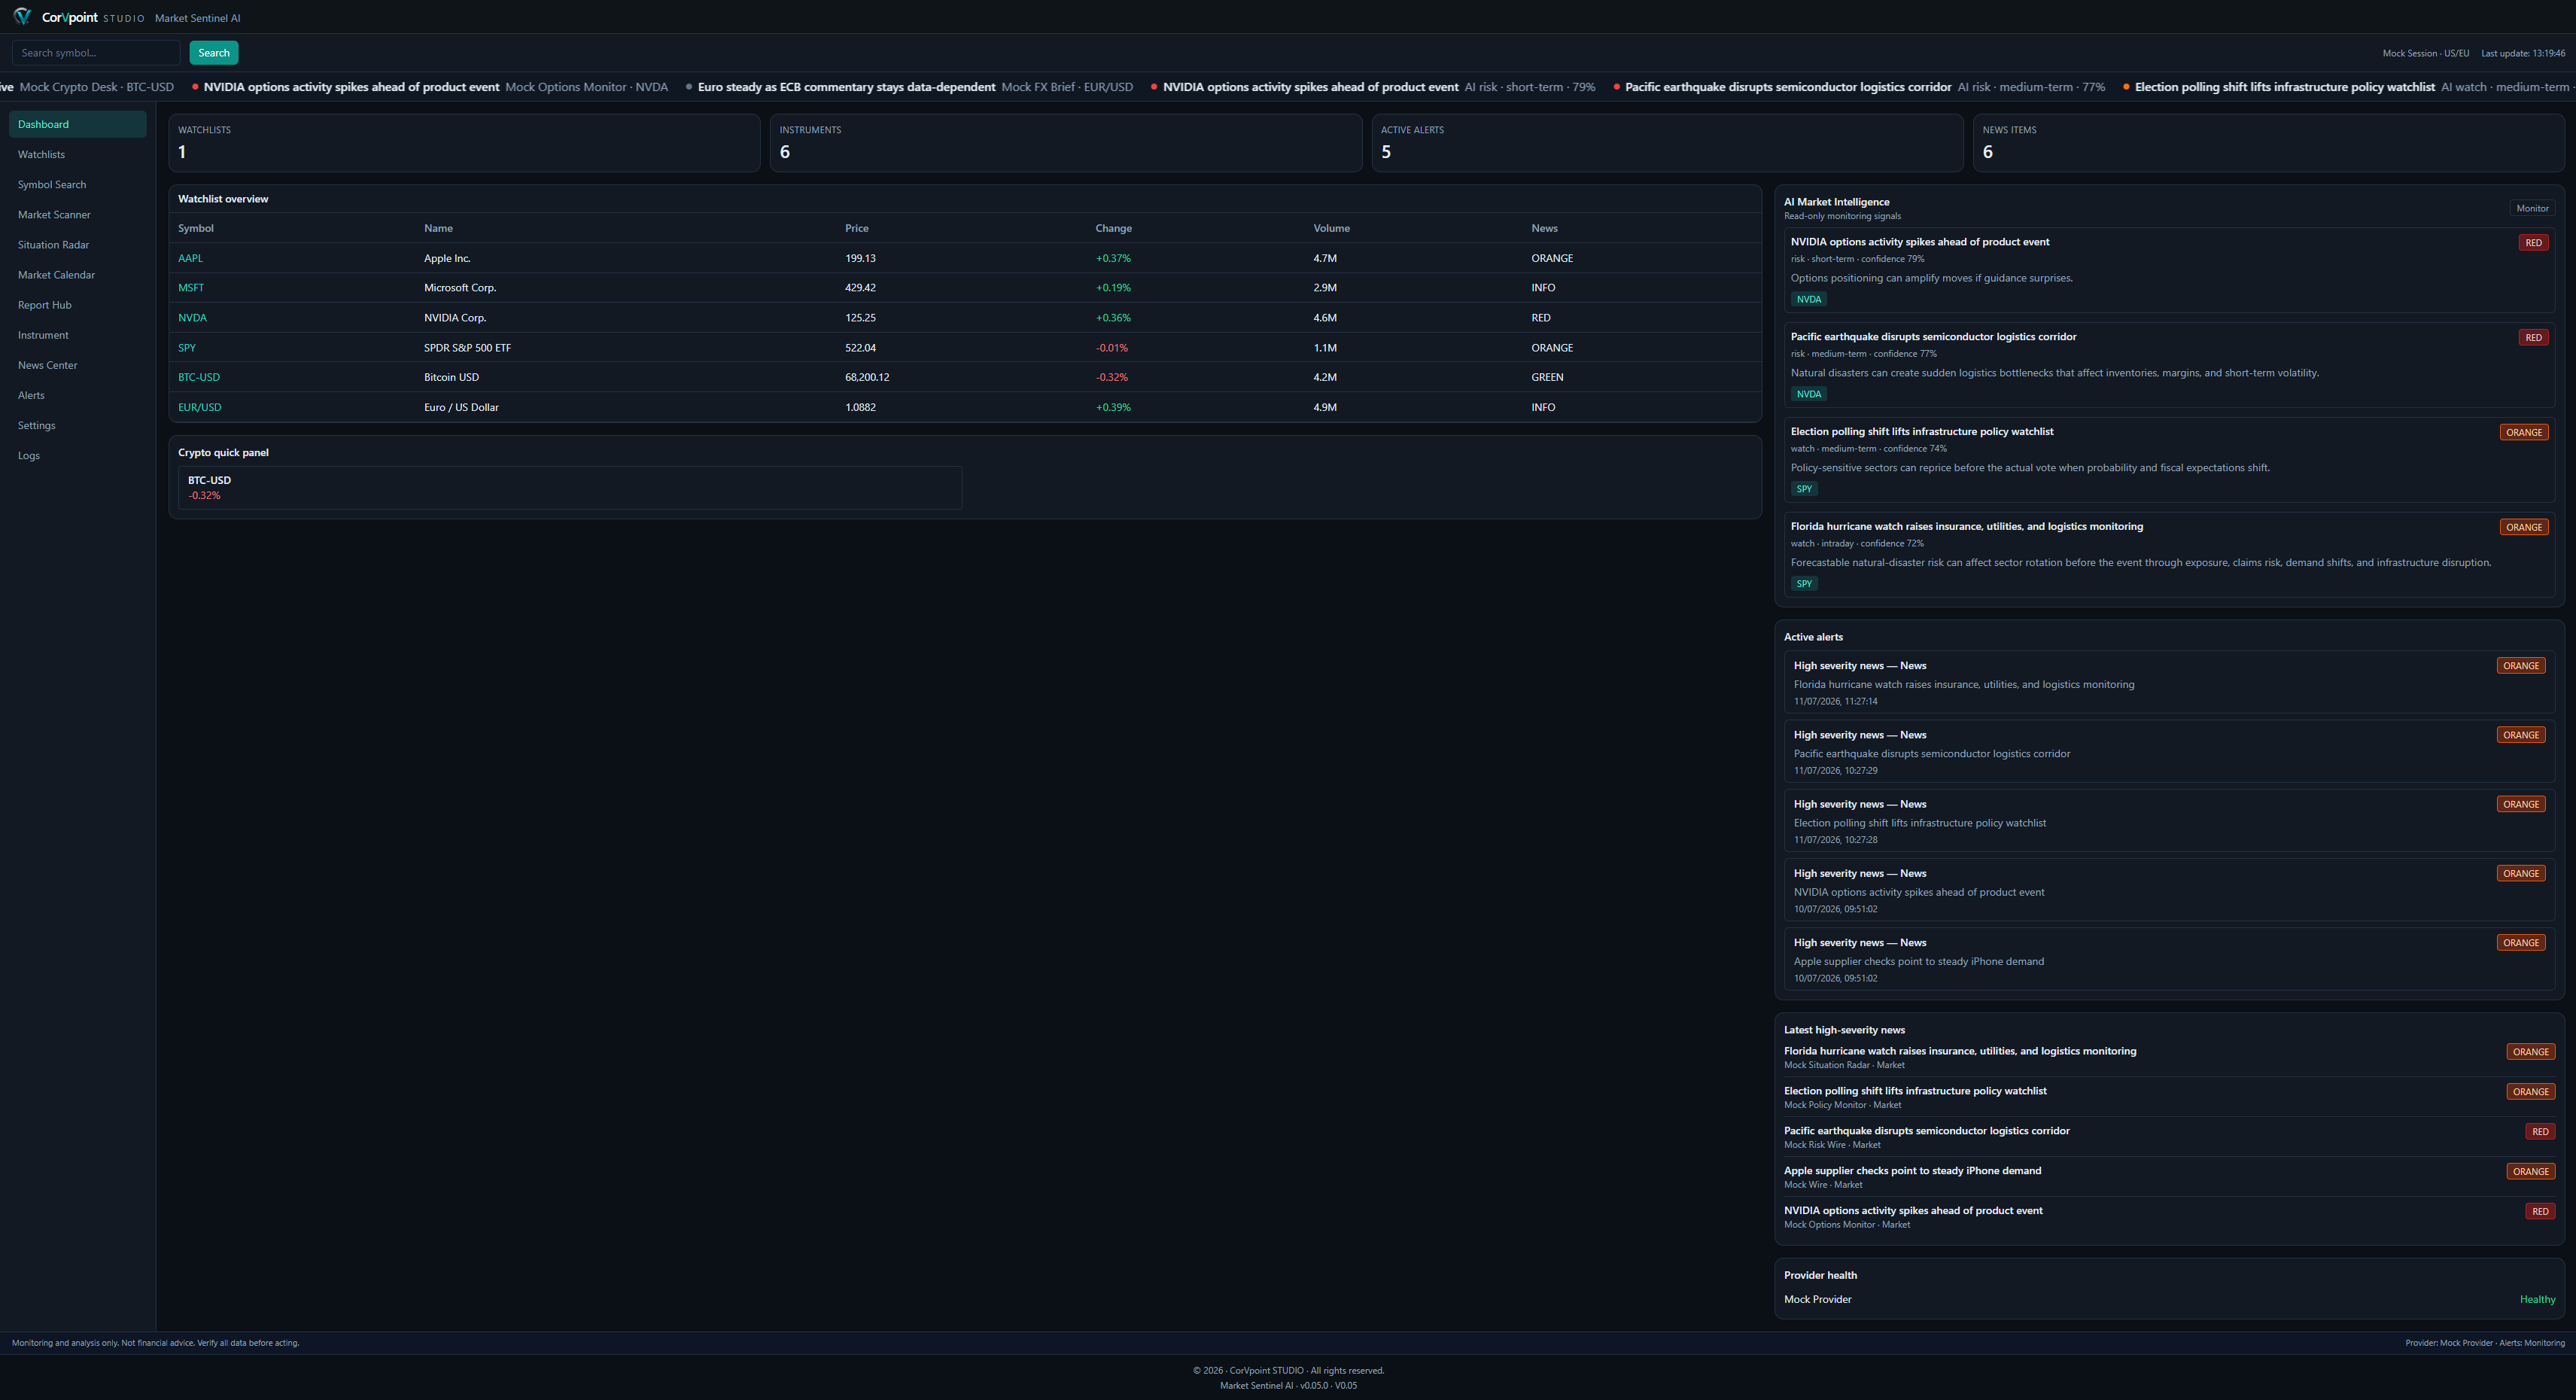Click 'Provider: Mock Provider · Alerts: Monitoring' status text

tap(2485, 1343)
